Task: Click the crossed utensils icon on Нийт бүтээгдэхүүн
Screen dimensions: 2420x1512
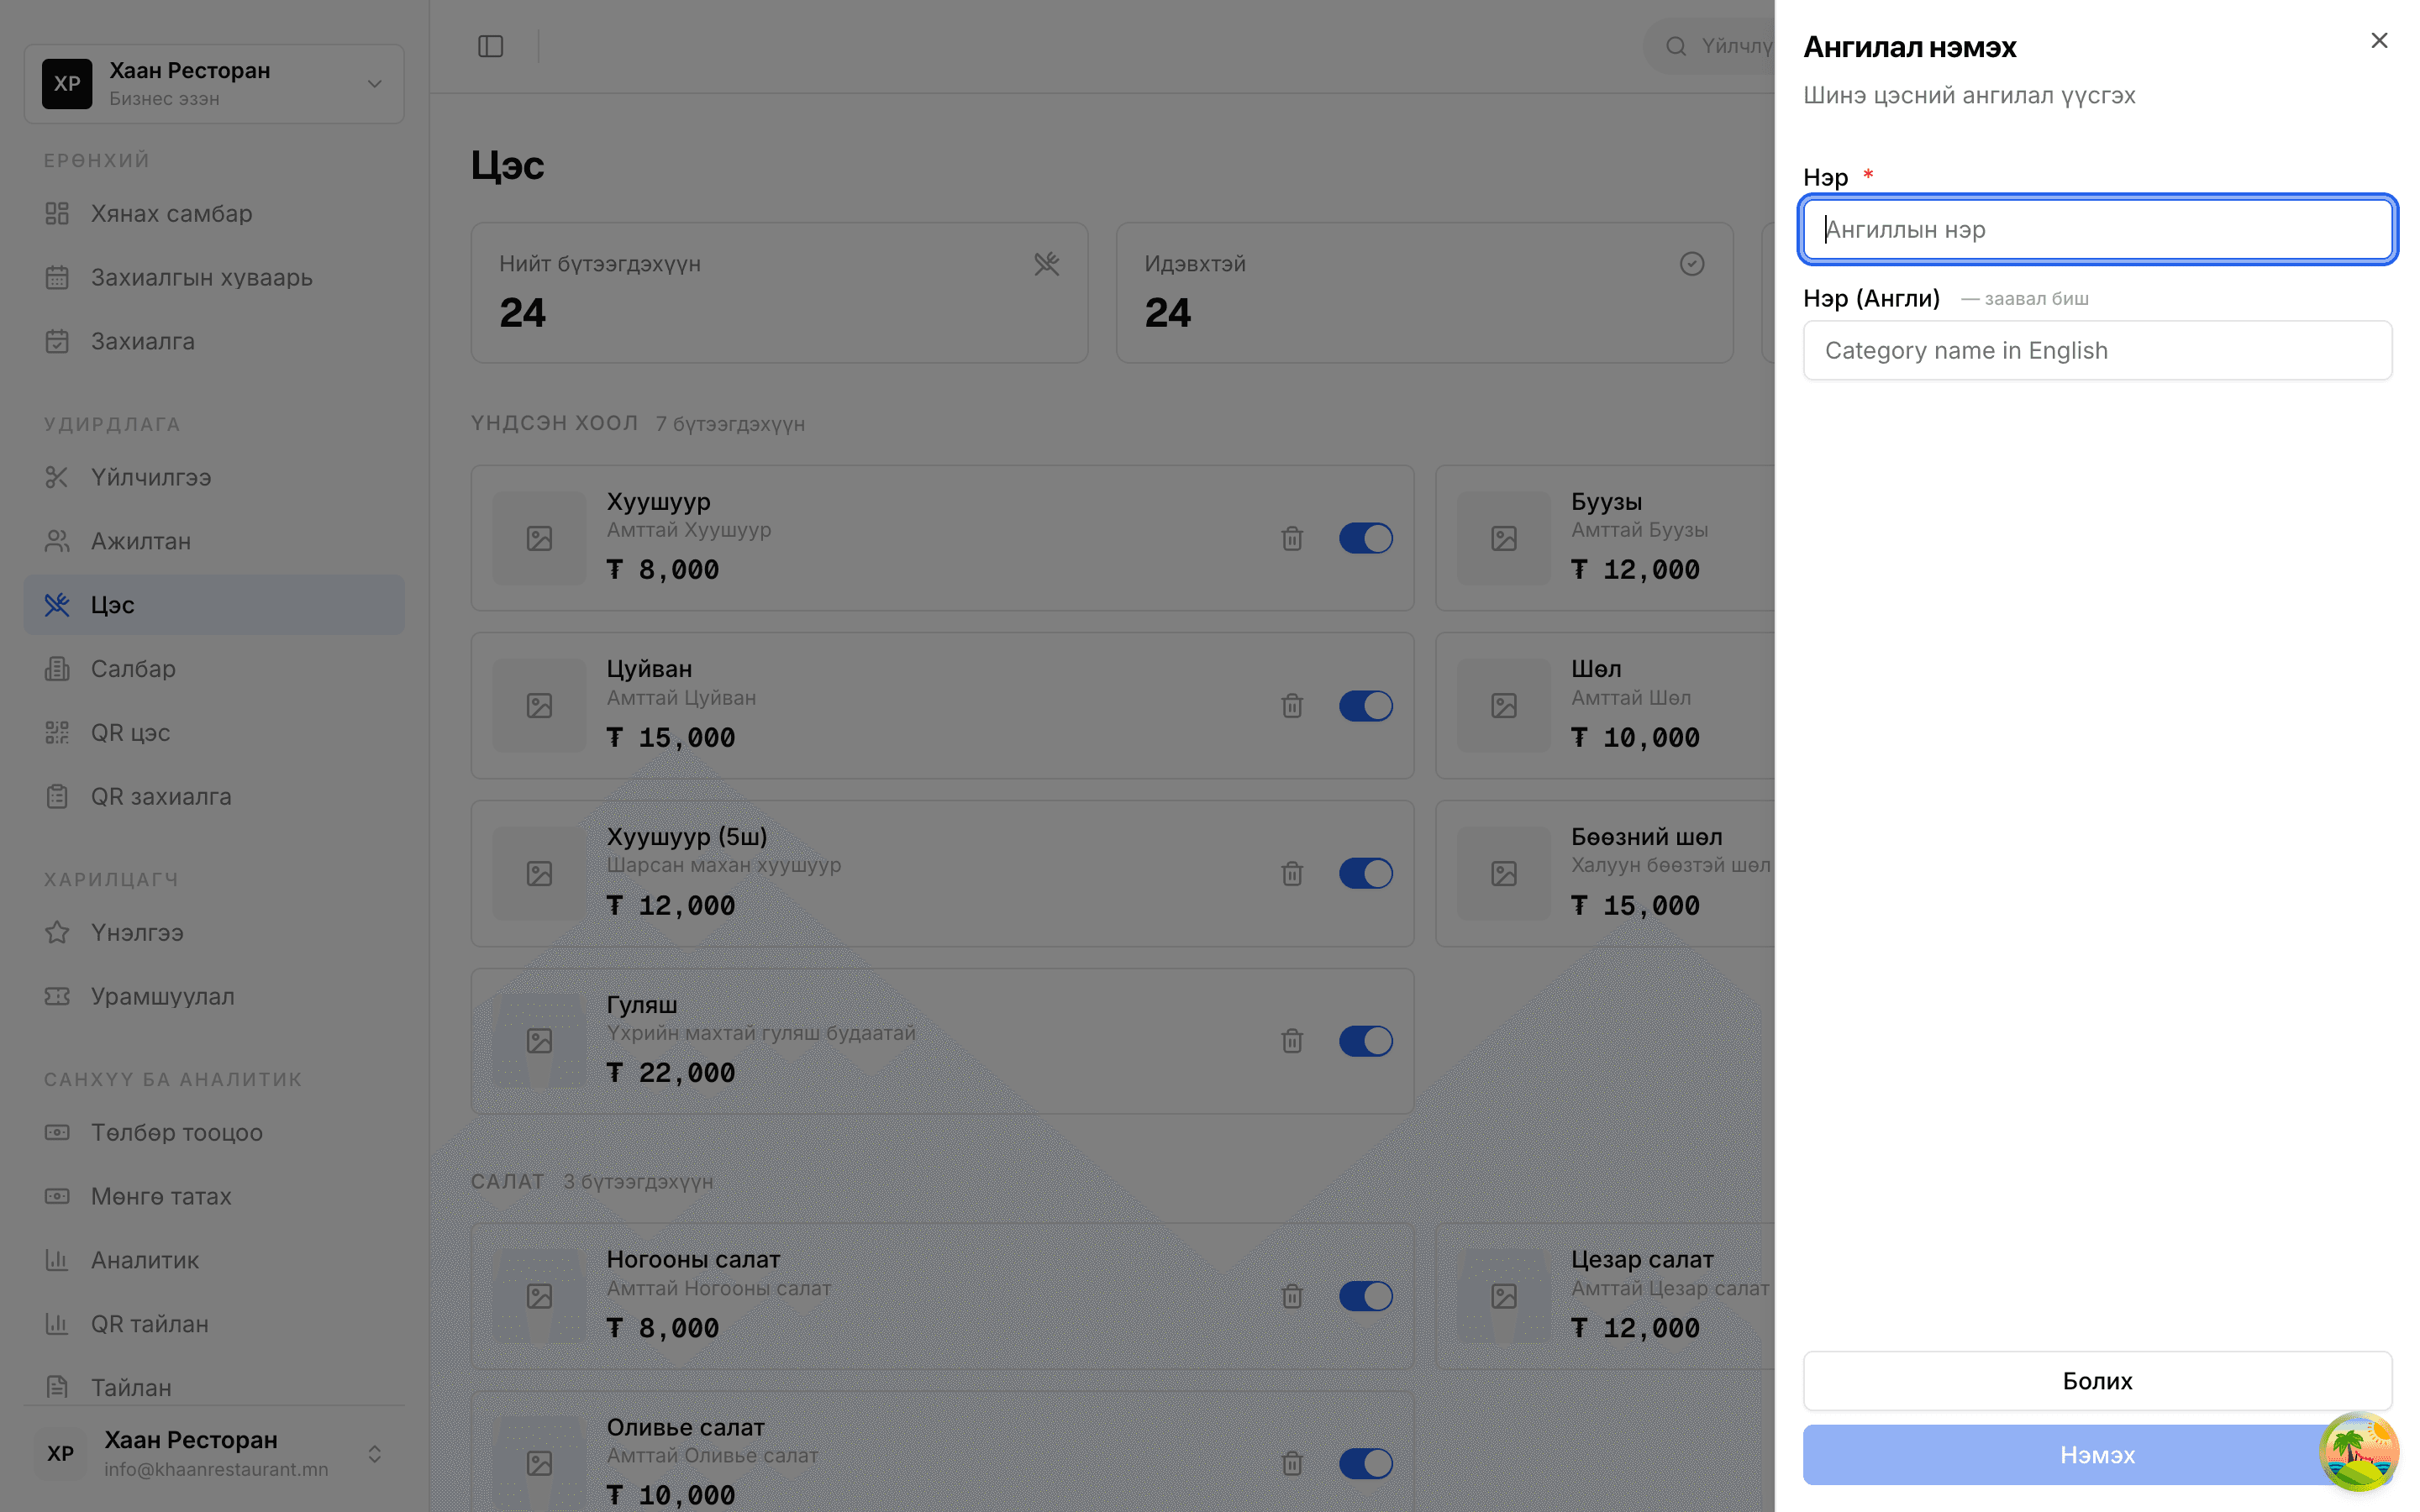Action: coord(1046,264)
